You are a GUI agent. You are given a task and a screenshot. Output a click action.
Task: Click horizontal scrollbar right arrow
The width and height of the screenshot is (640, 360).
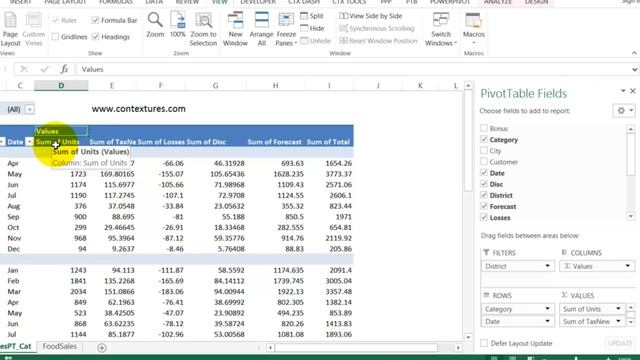coord(458,348)
